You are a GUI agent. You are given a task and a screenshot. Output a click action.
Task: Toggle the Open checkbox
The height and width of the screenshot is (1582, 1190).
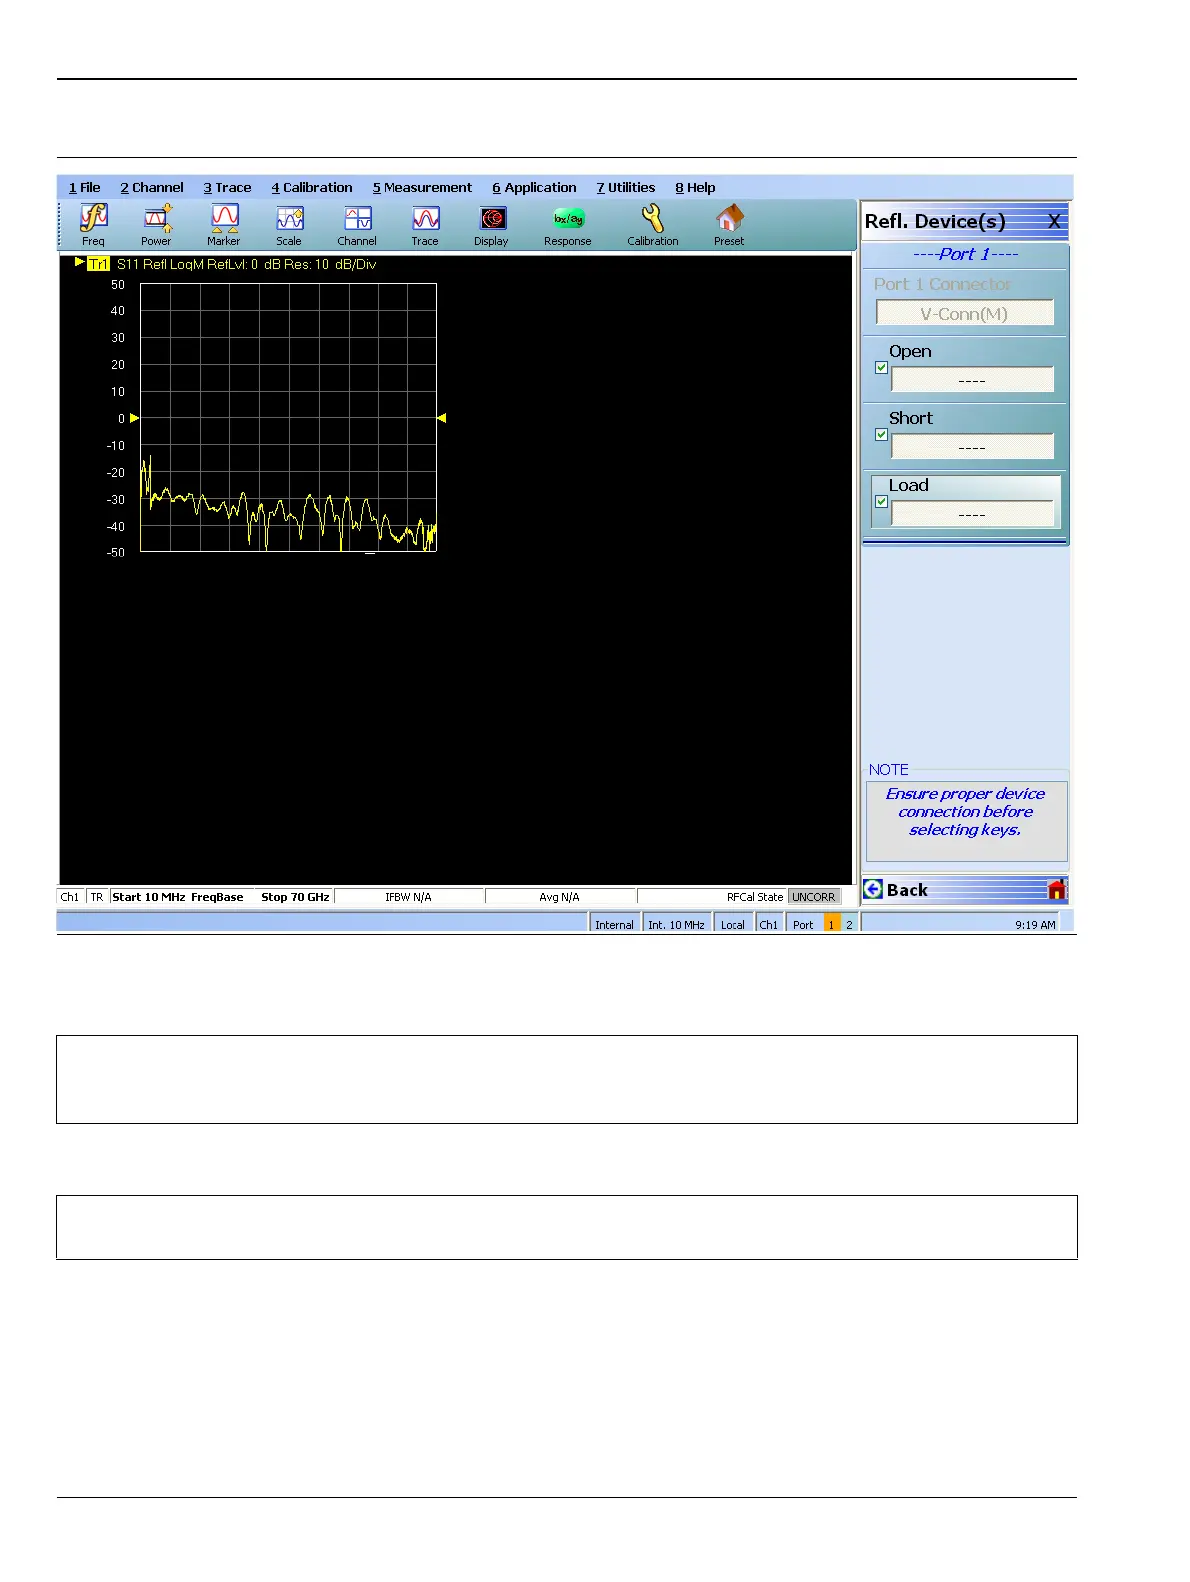(x=881, y=367)
